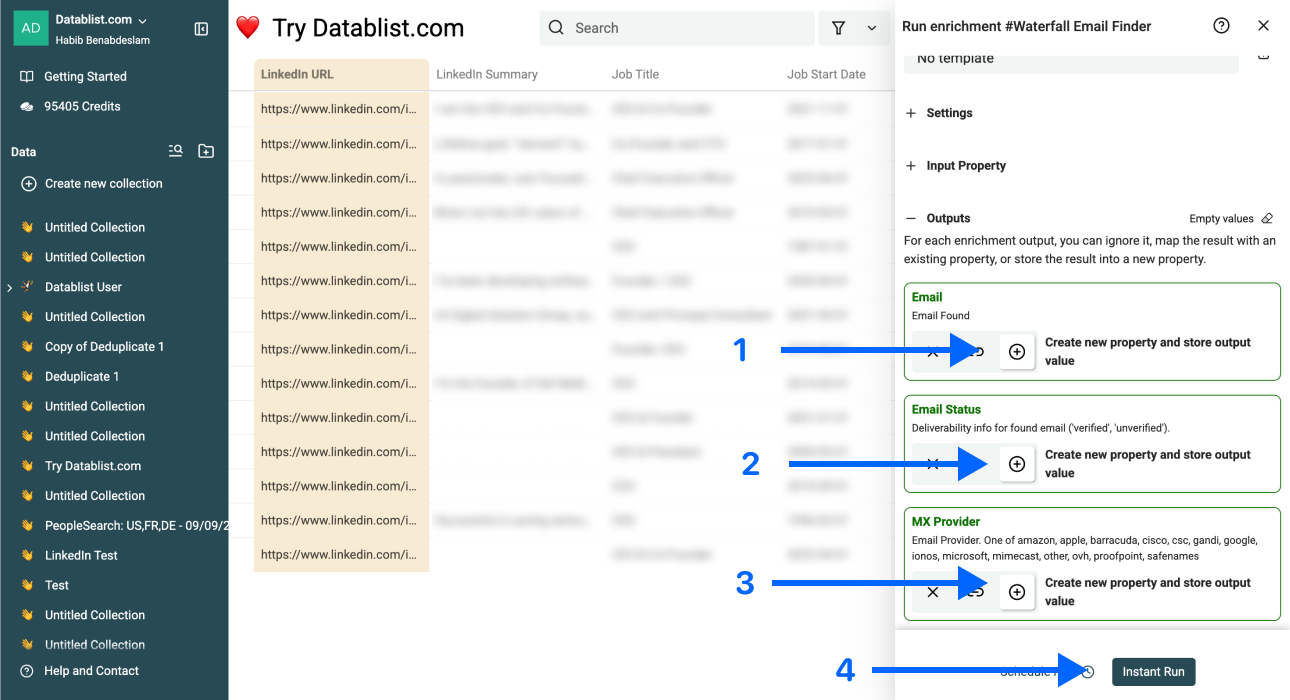Expand the Datablist User tree item
The image size is (1290, 700).
[x=9, y=288]
